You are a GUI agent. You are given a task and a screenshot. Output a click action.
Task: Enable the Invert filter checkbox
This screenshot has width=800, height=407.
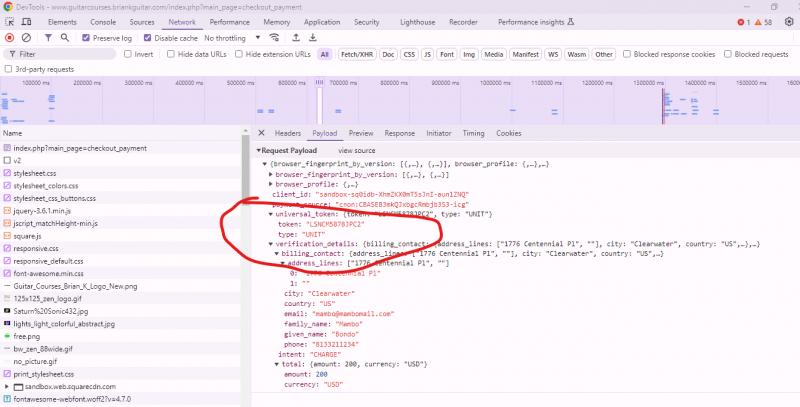point(128,54)
